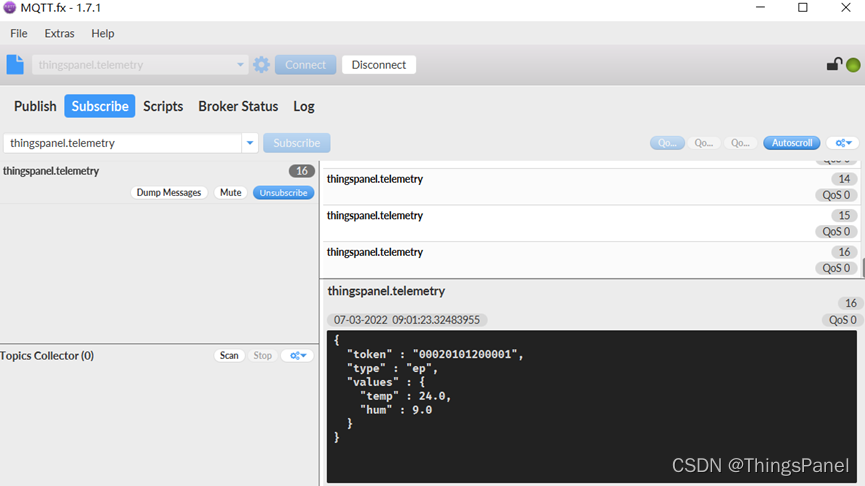Screen dimensions: 865x486
Task: Expand the subscribe topic dropdown arrow
Action: coord(250,143)
